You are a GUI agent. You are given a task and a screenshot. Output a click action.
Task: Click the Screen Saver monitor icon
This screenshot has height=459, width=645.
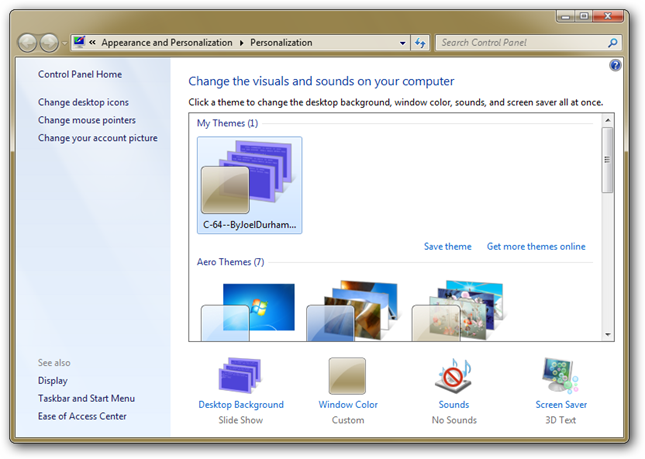[x=560, y=375]
